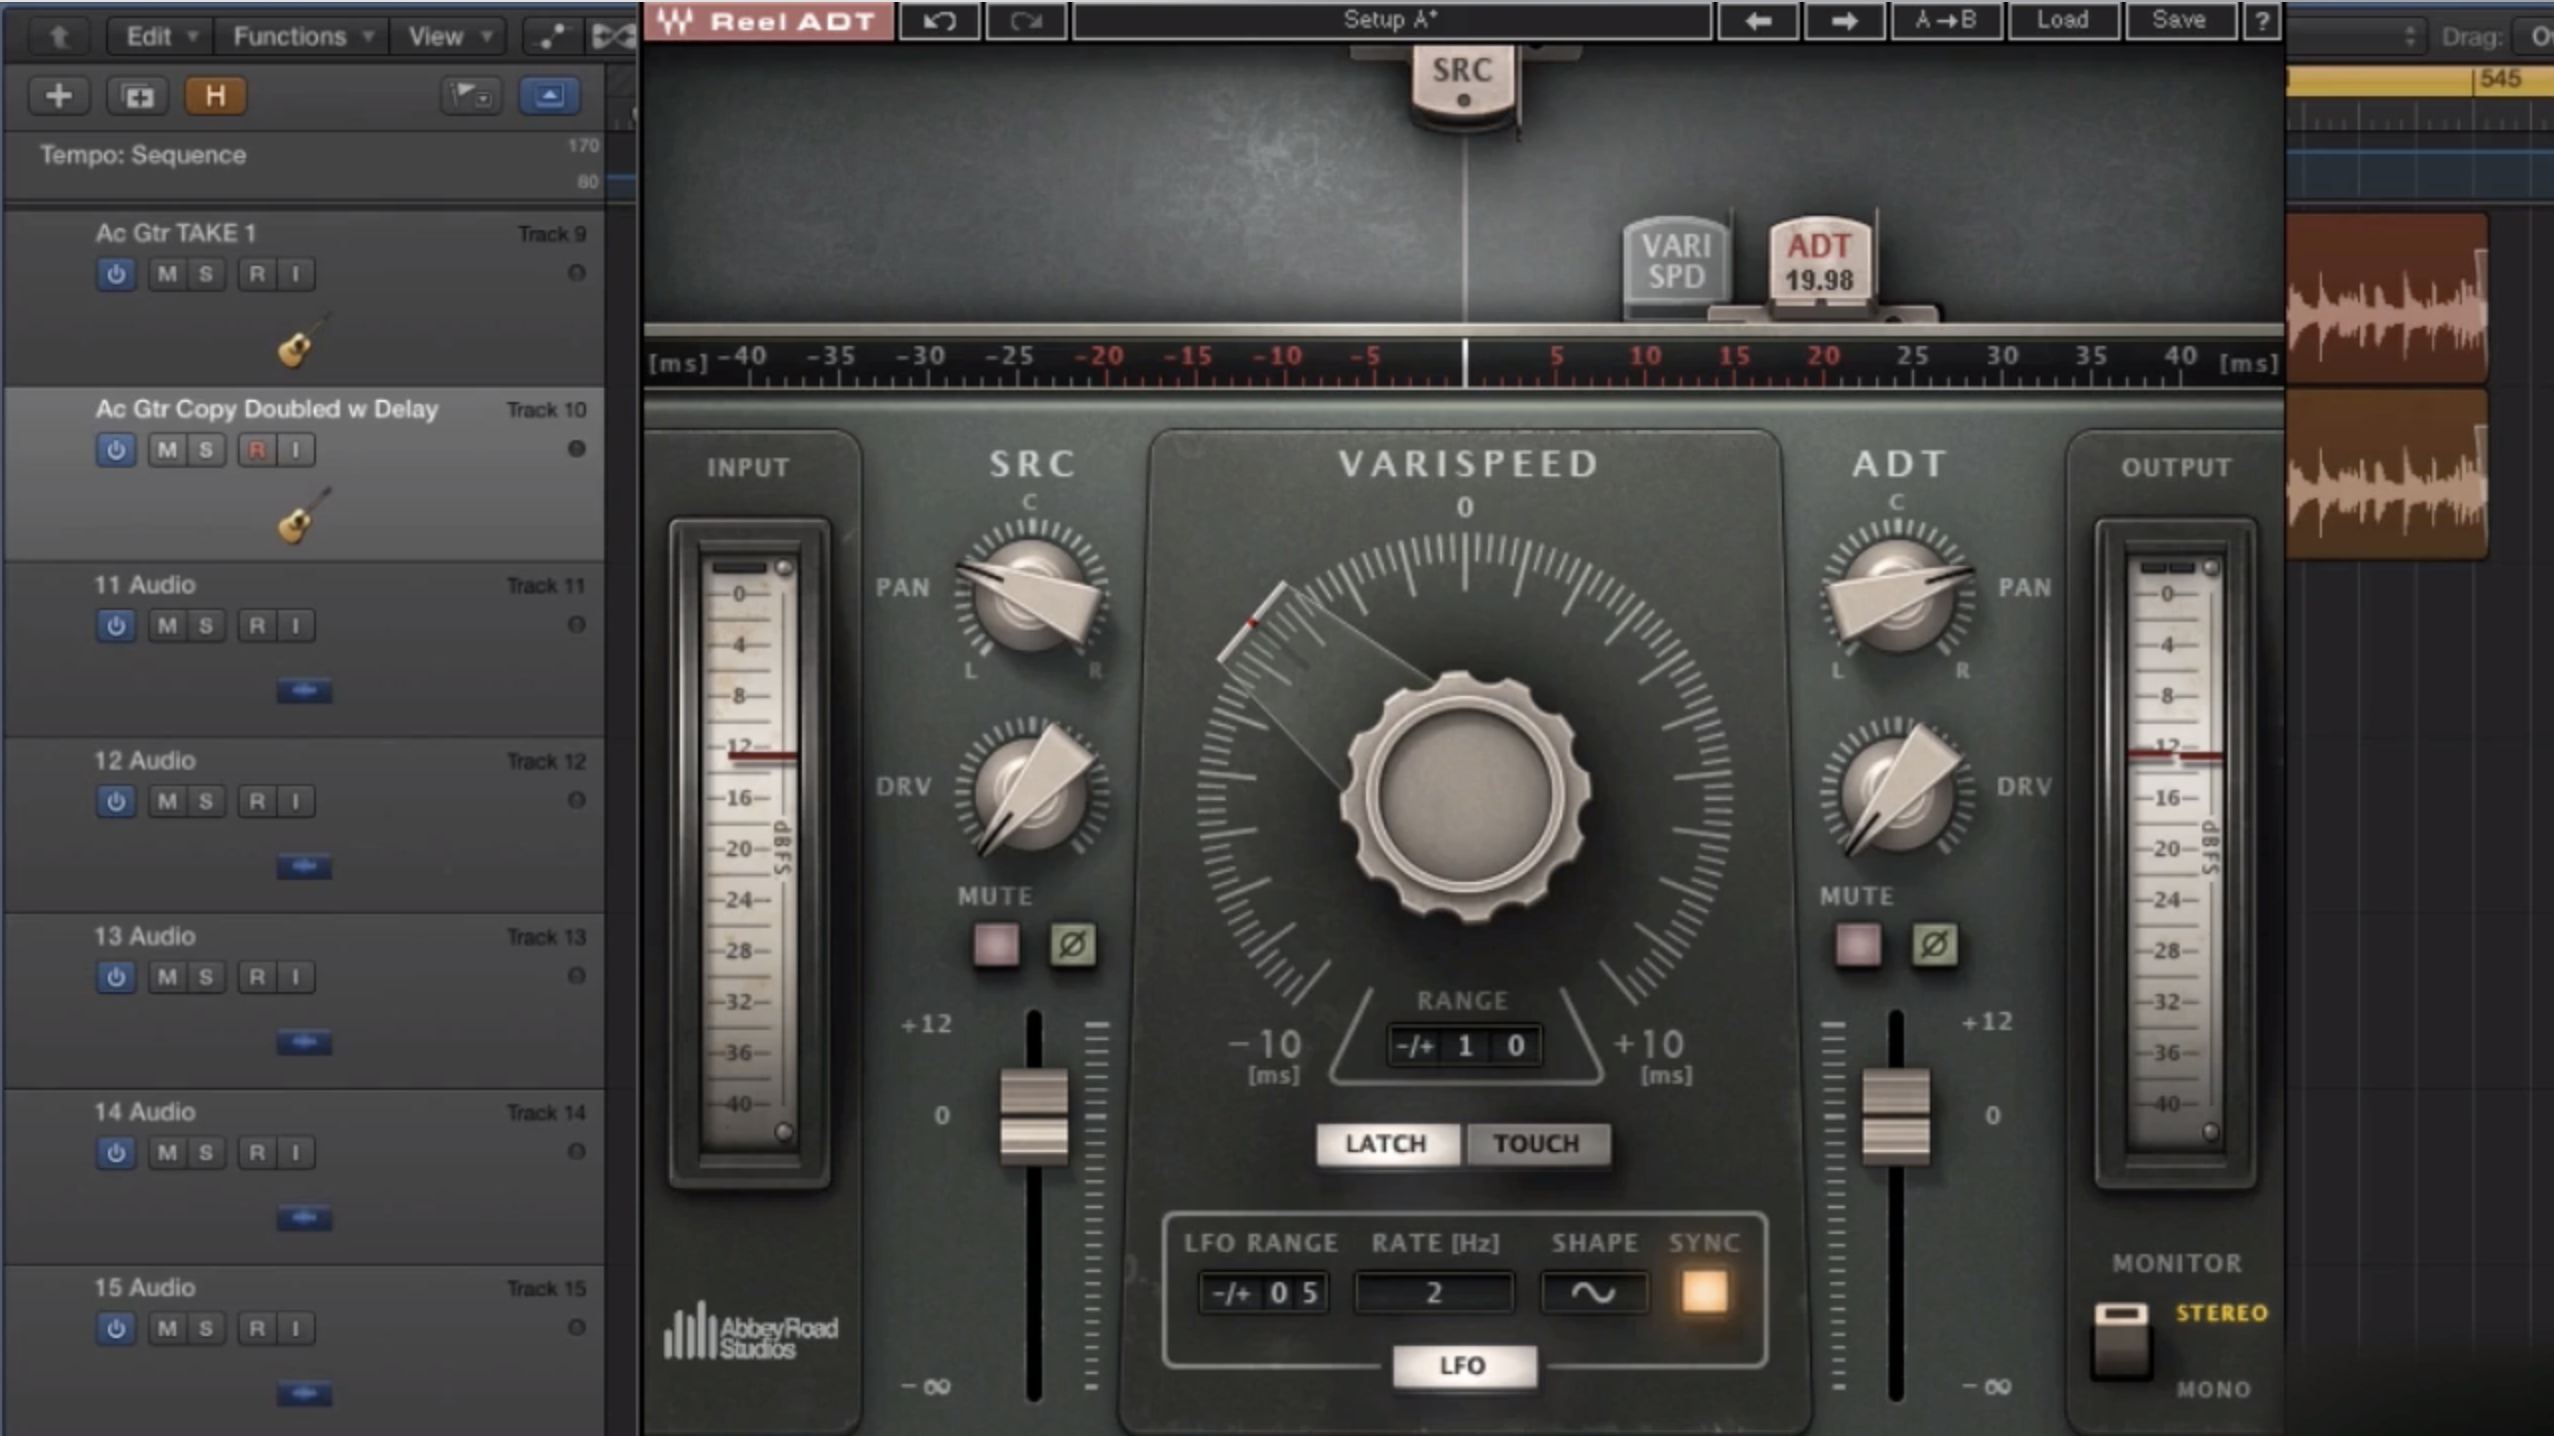2554x1436 pixels.
Task: Select TOUCH varispeed mode
Action: pos(1536,1143)
